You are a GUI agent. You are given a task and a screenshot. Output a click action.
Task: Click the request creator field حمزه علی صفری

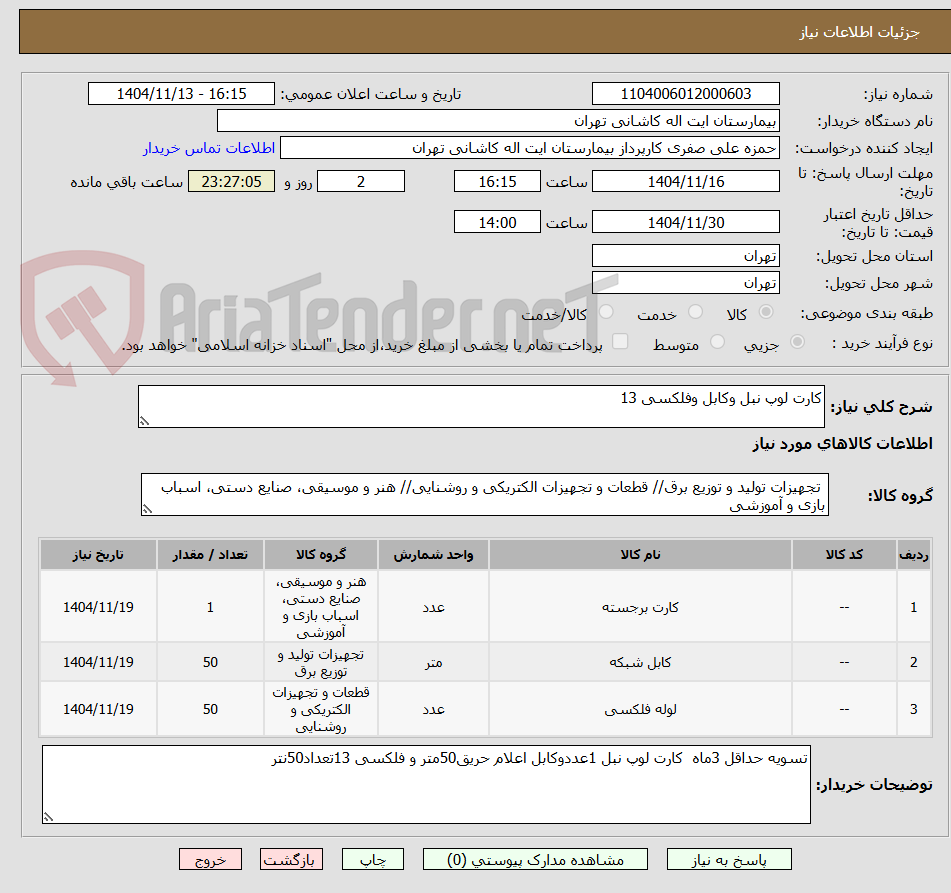[x=529, y=148]
